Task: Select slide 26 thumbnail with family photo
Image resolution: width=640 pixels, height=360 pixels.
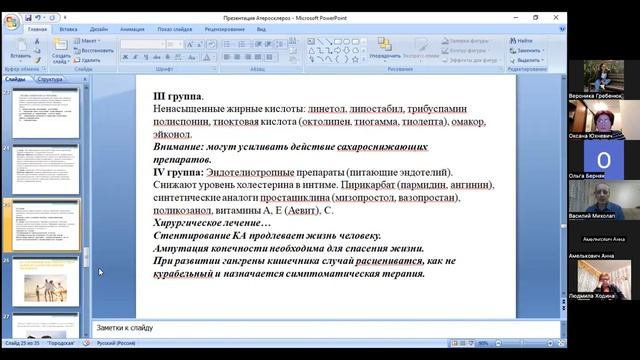Action: coord(46,282)
